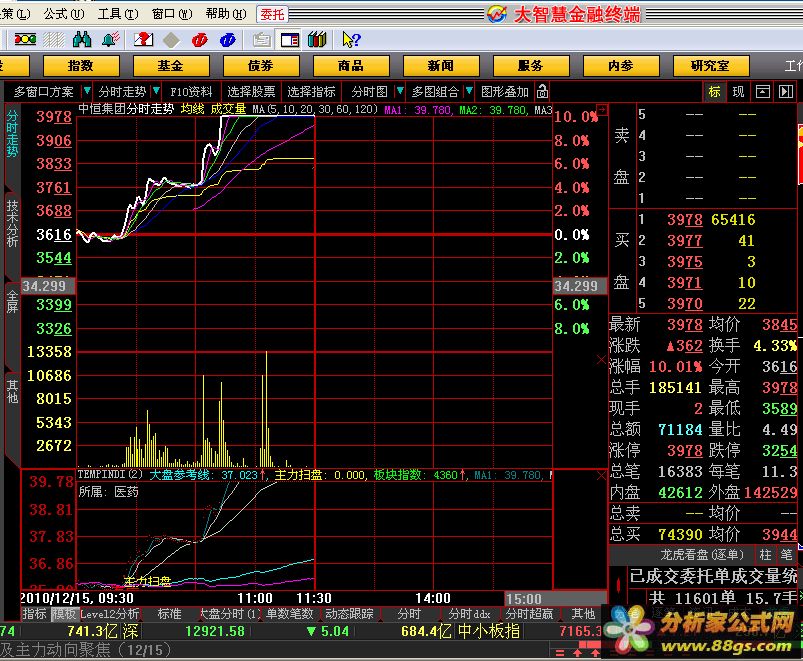This screenshot has height=661, width=803.
Task: Open the 公式(U) menu
Action: click(x=64, y=14)
